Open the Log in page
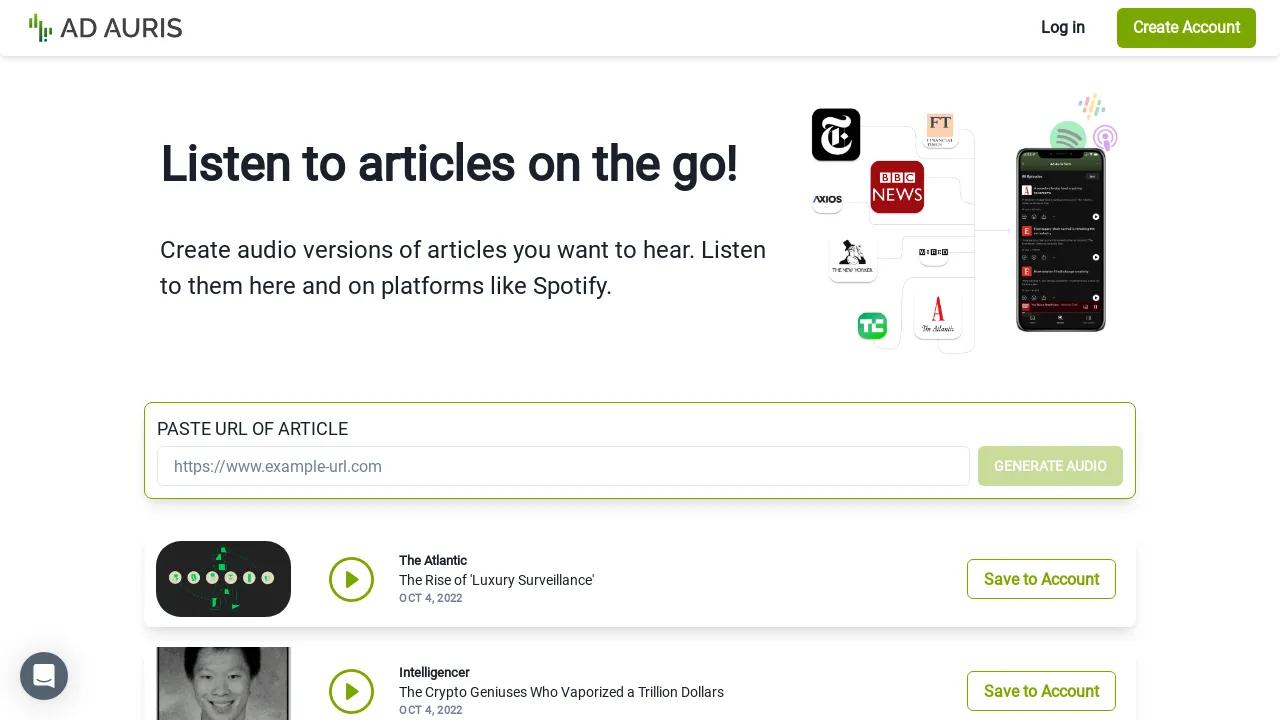The image size is (1280, 720). [x=1063, y=28]
